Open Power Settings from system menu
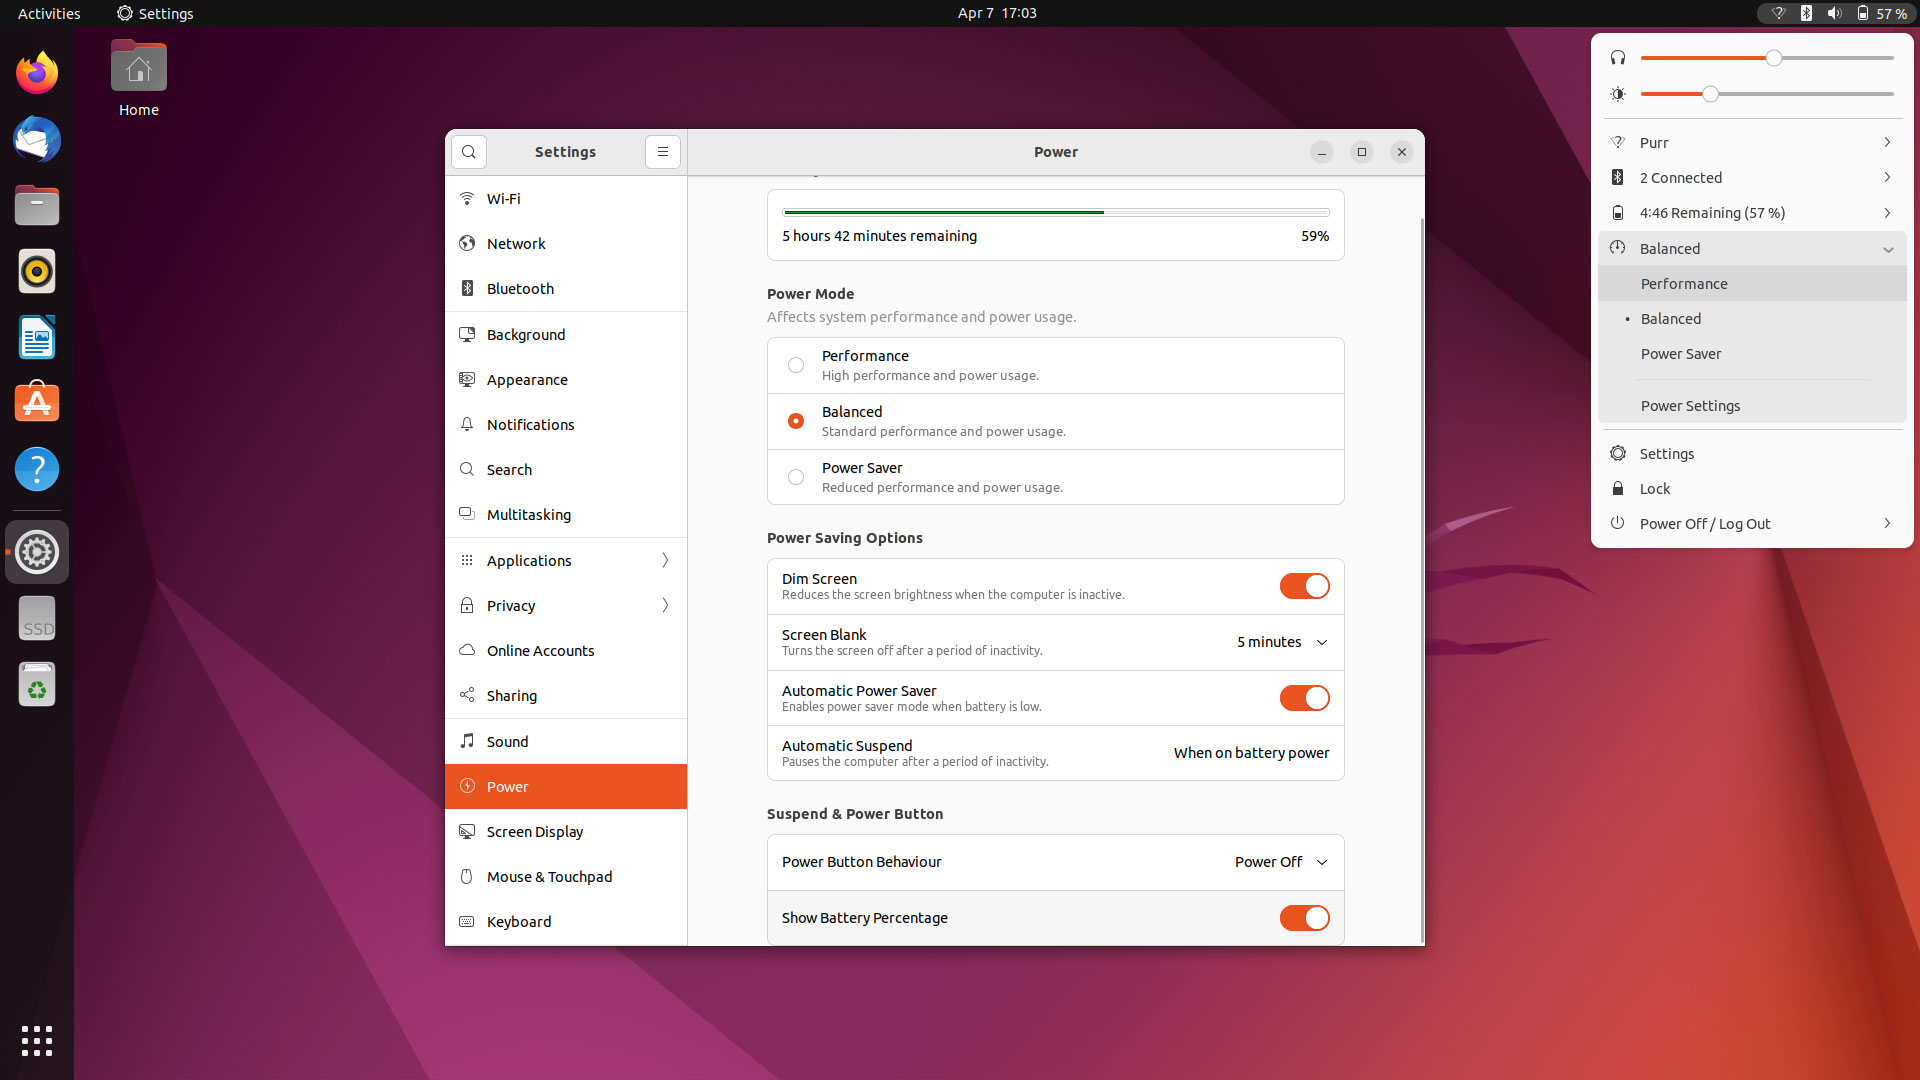The image size is (1920, 1080). pyautogui.click(x=1690, y=406)
